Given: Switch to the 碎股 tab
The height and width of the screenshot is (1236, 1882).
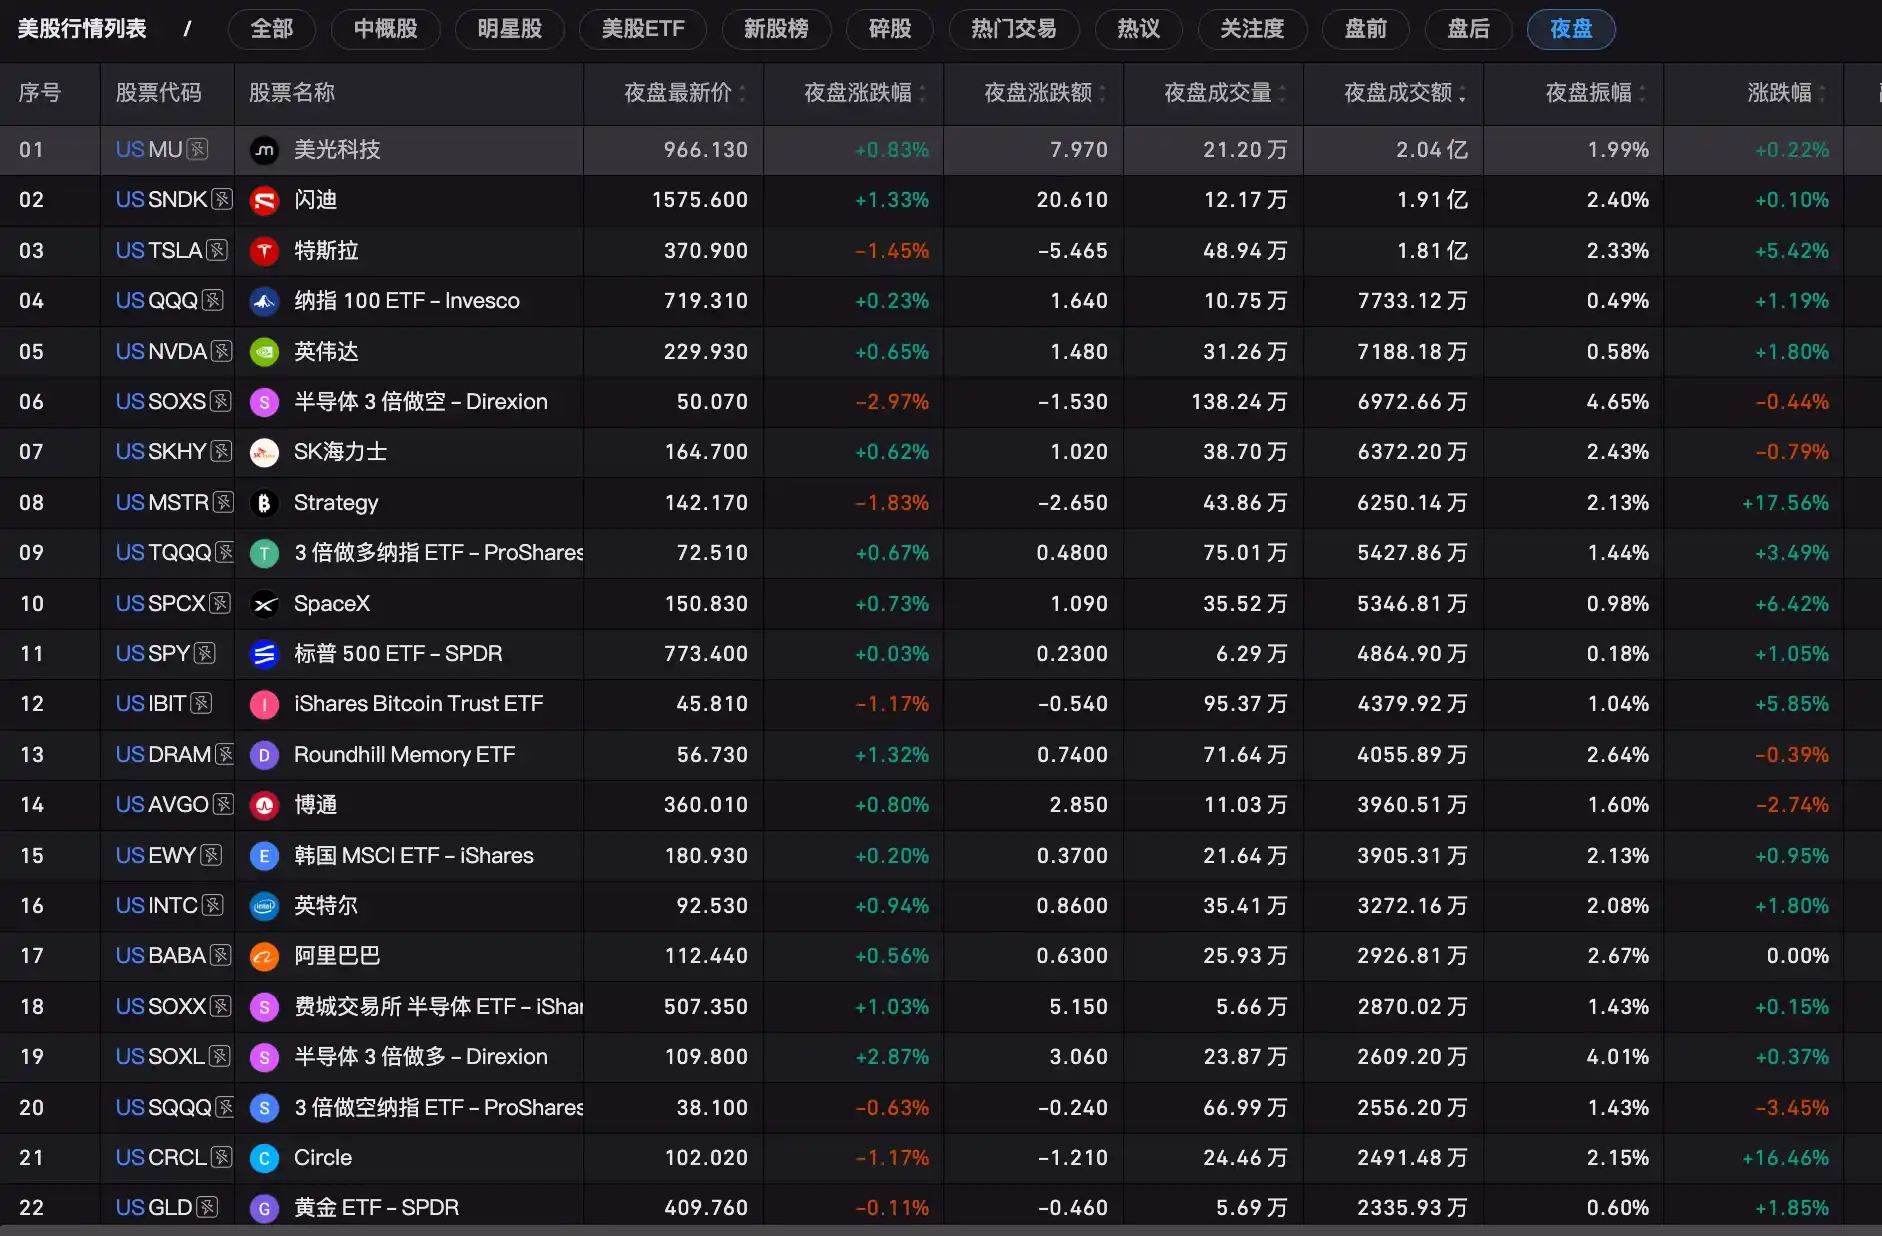Looking at the screenshot, I should tap(890, 29).
